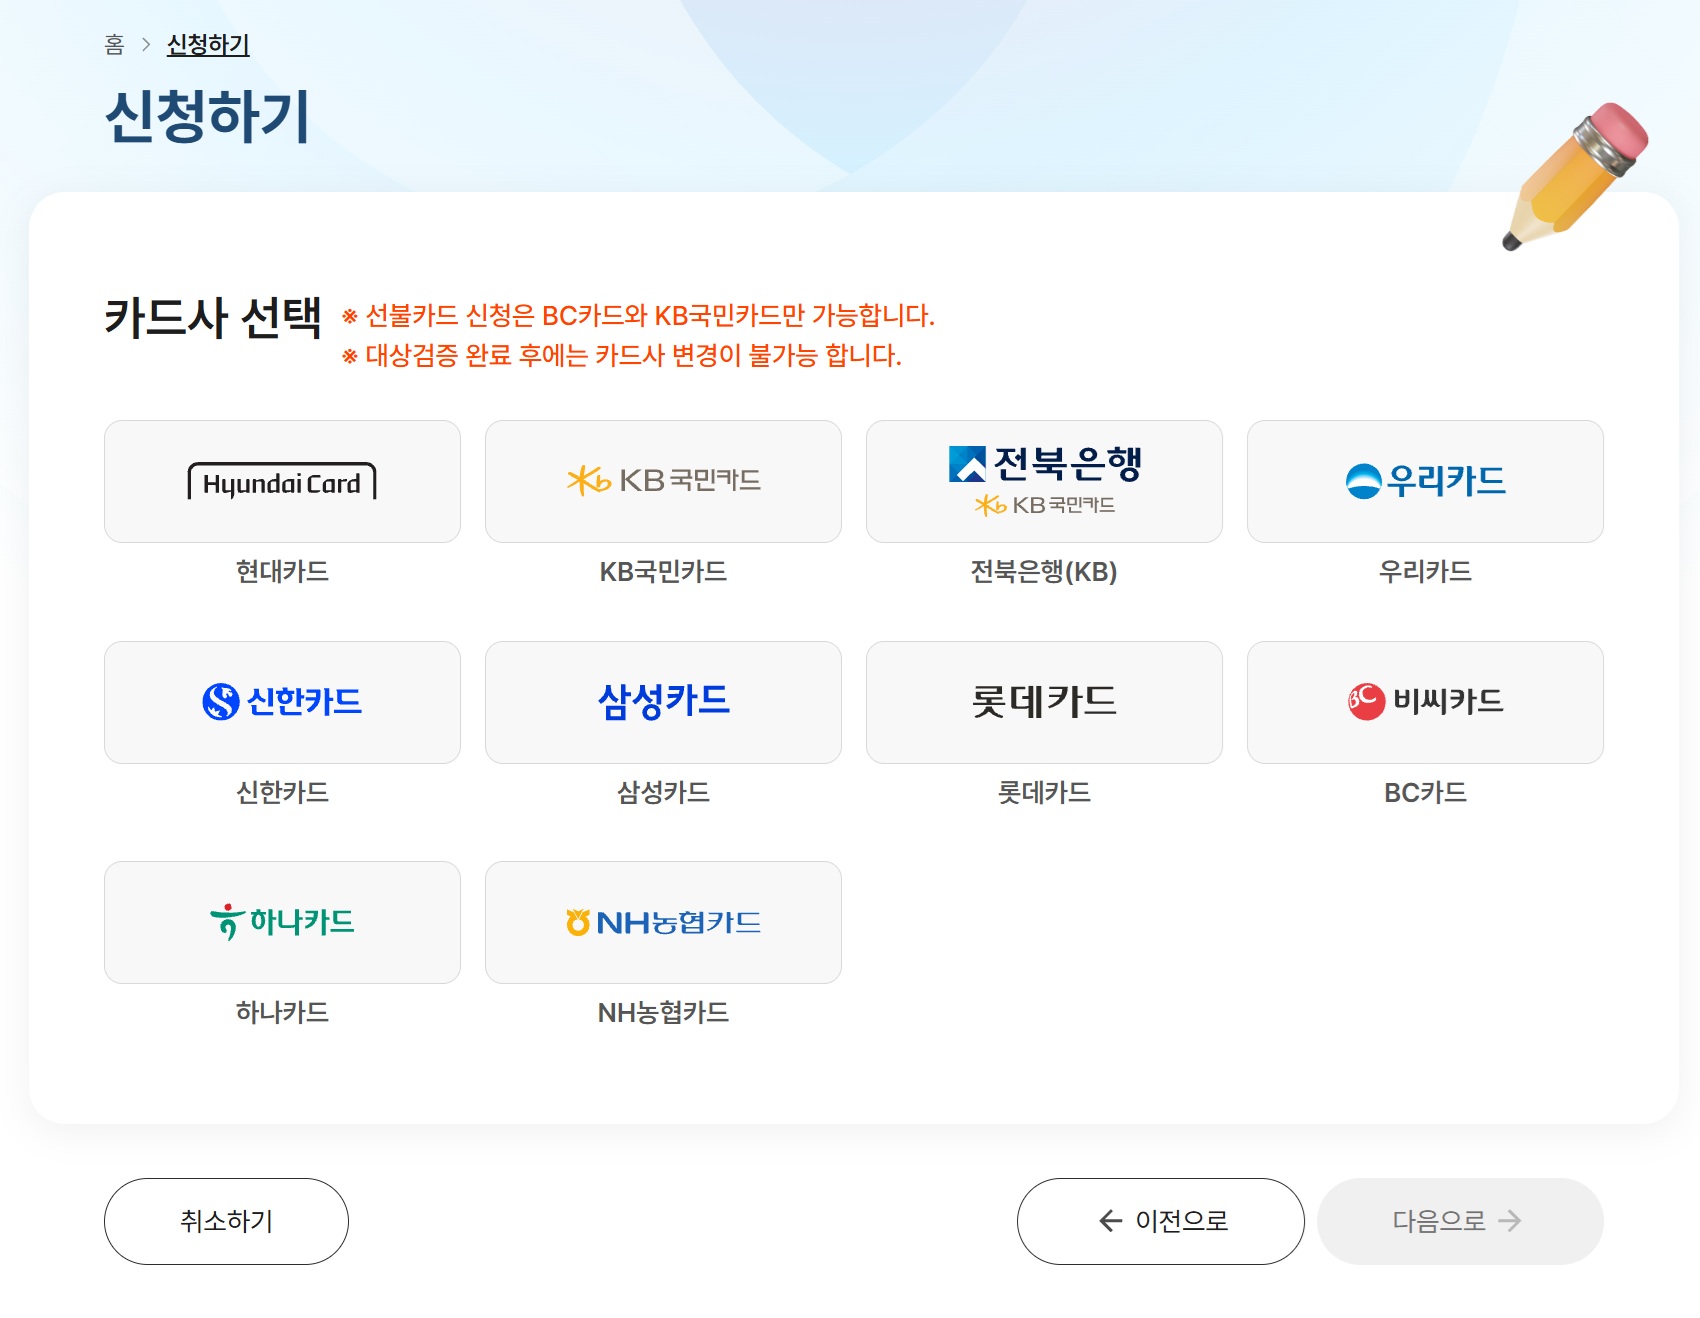Click the 우리카드 caption below the logo
Screen dimensions: 1700x1318
pos(1424,572)
